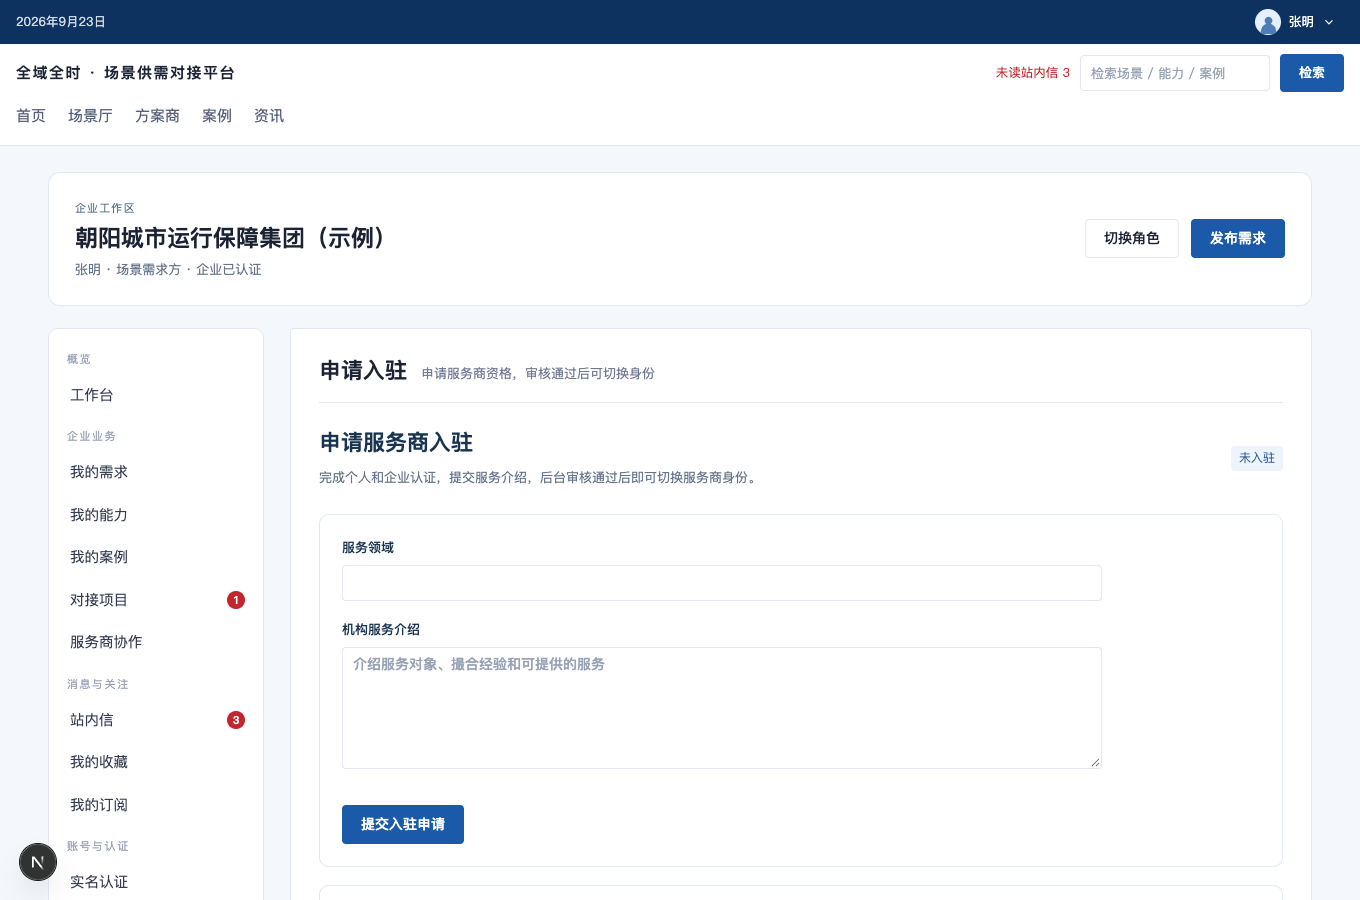Open 站内信 in the sidebar
1360x900 pixels.
tap(156, 720)
